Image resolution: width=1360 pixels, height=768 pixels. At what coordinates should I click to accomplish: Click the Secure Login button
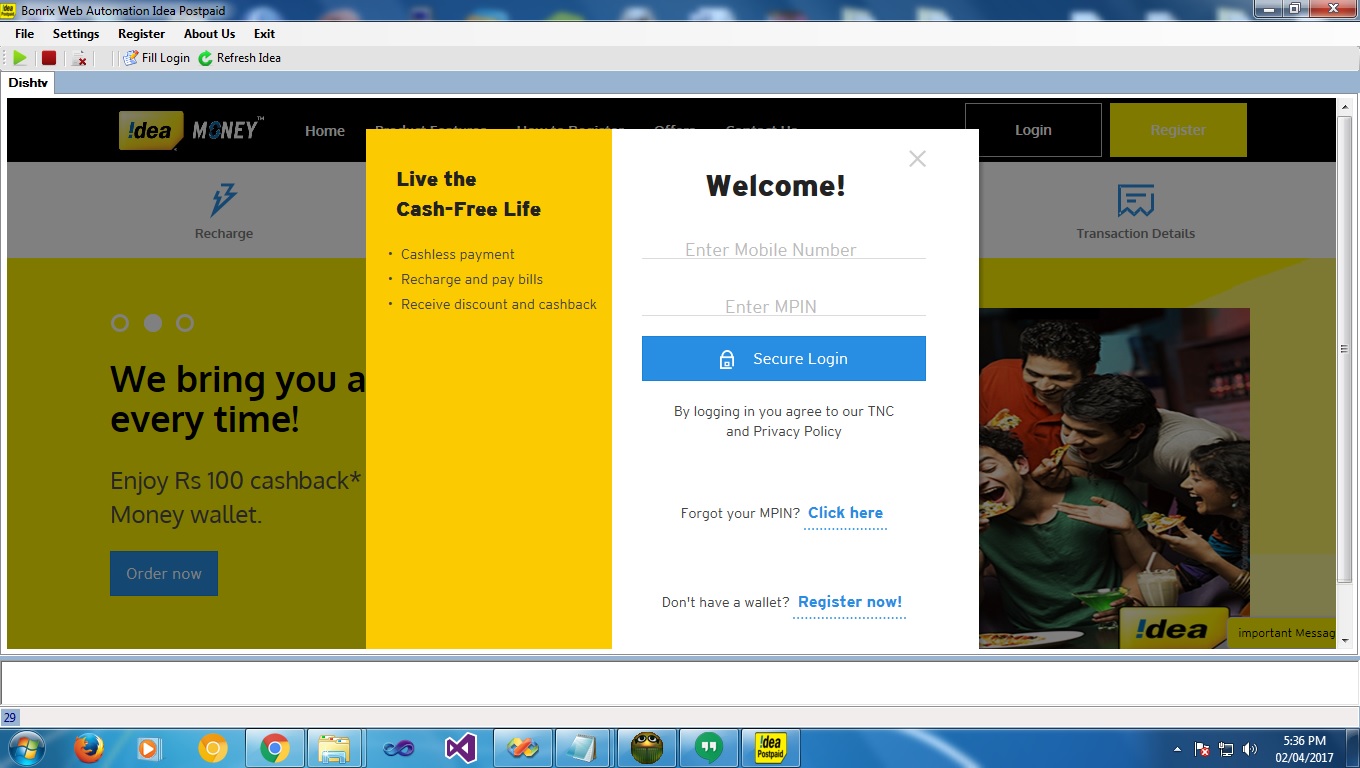click(x=784, y=358)
